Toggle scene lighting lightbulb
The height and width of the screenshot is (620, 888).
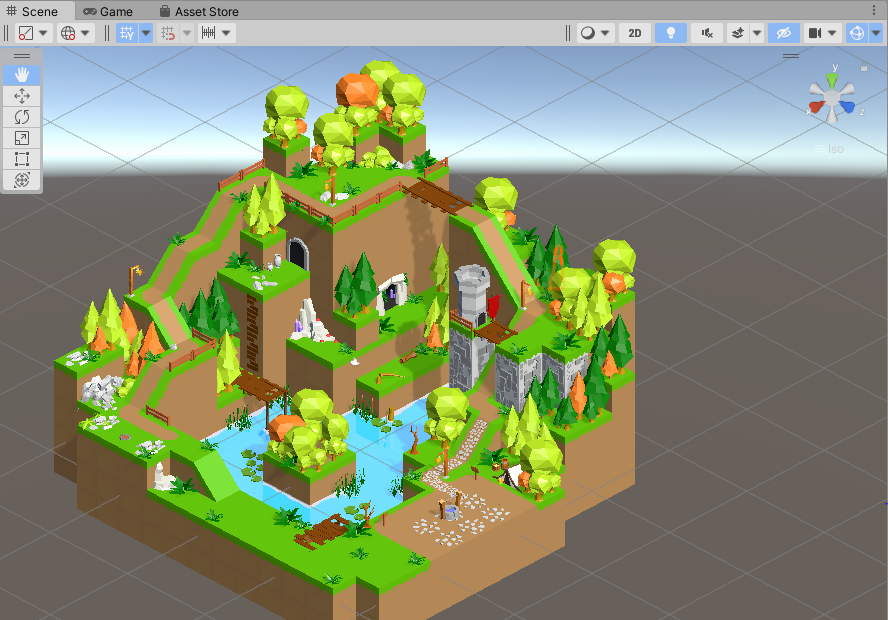click(x=671, y=33)
